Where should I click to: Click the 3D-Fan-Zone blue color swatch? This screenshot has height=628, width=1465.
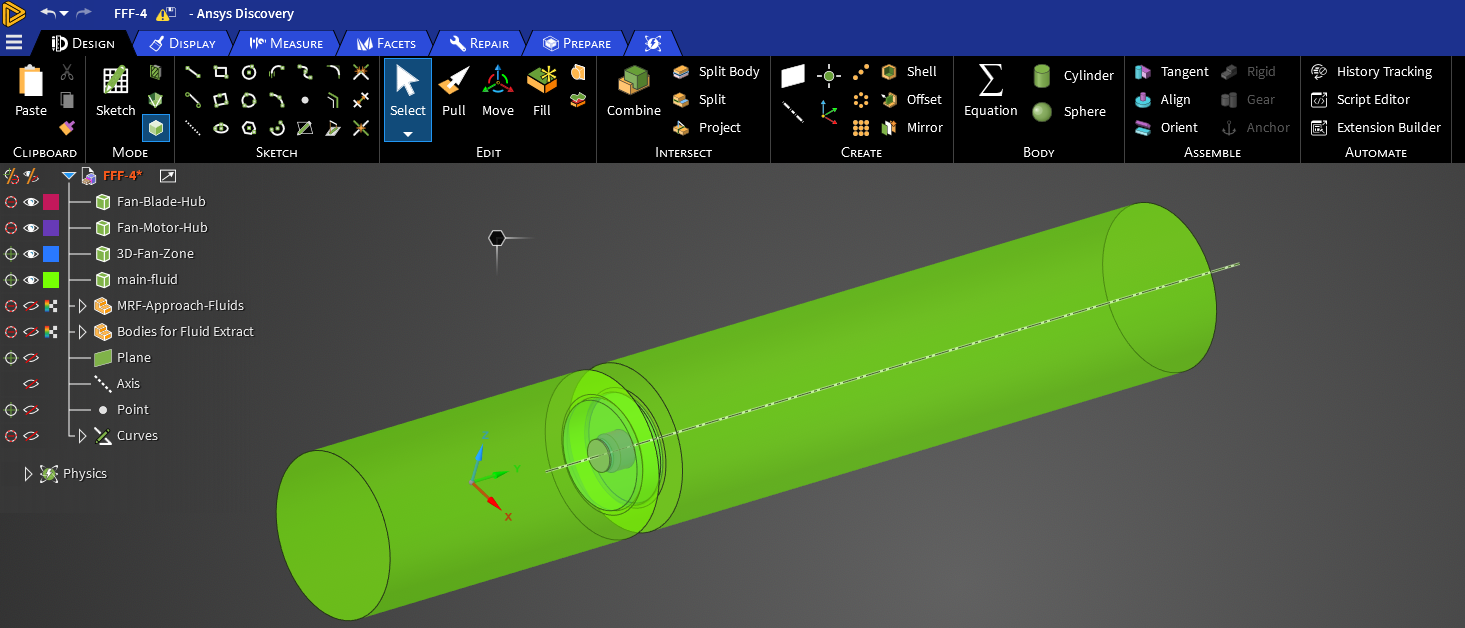coord(51,254)
